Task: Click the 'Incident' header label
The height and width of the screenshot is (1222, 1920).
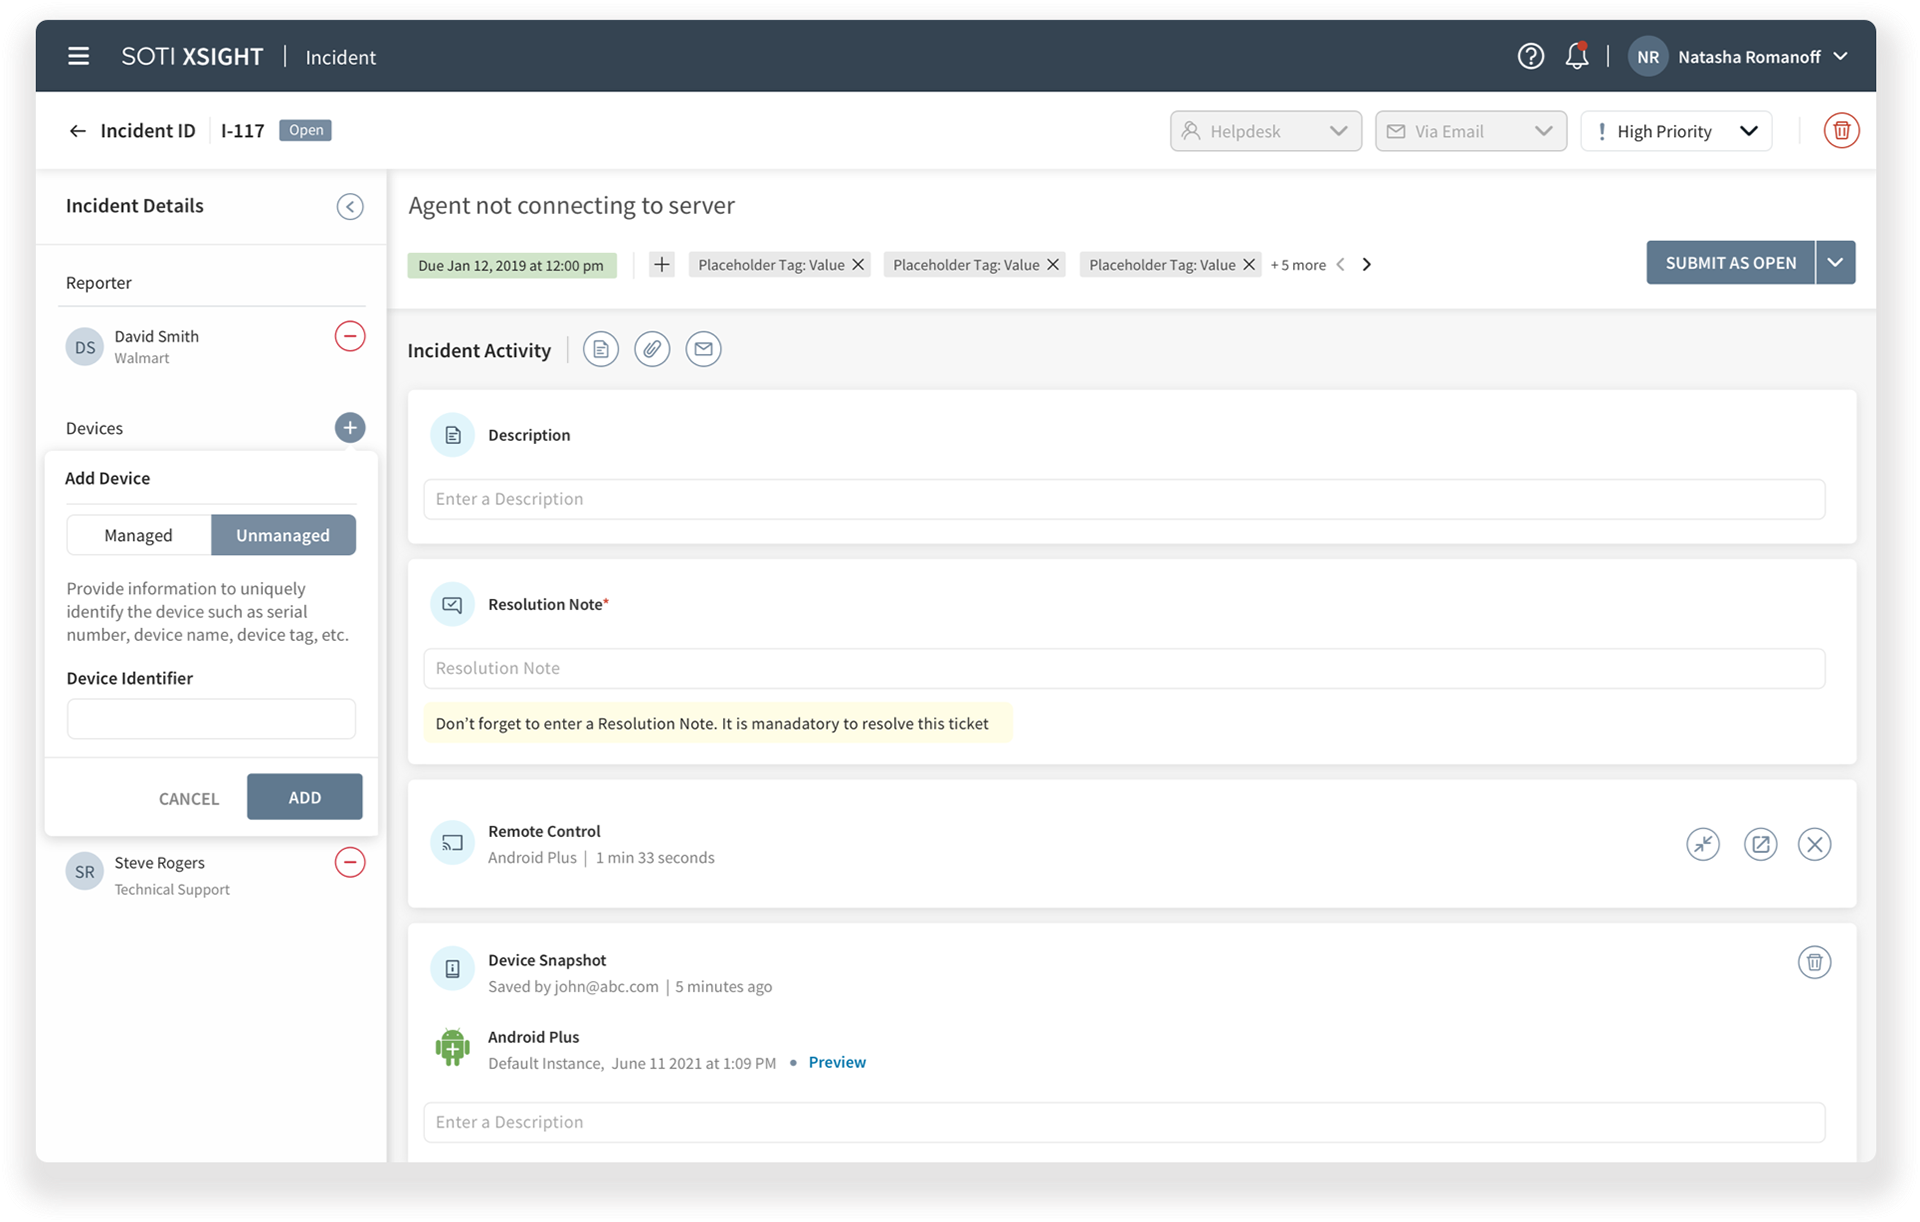Action: pos(341,58)
